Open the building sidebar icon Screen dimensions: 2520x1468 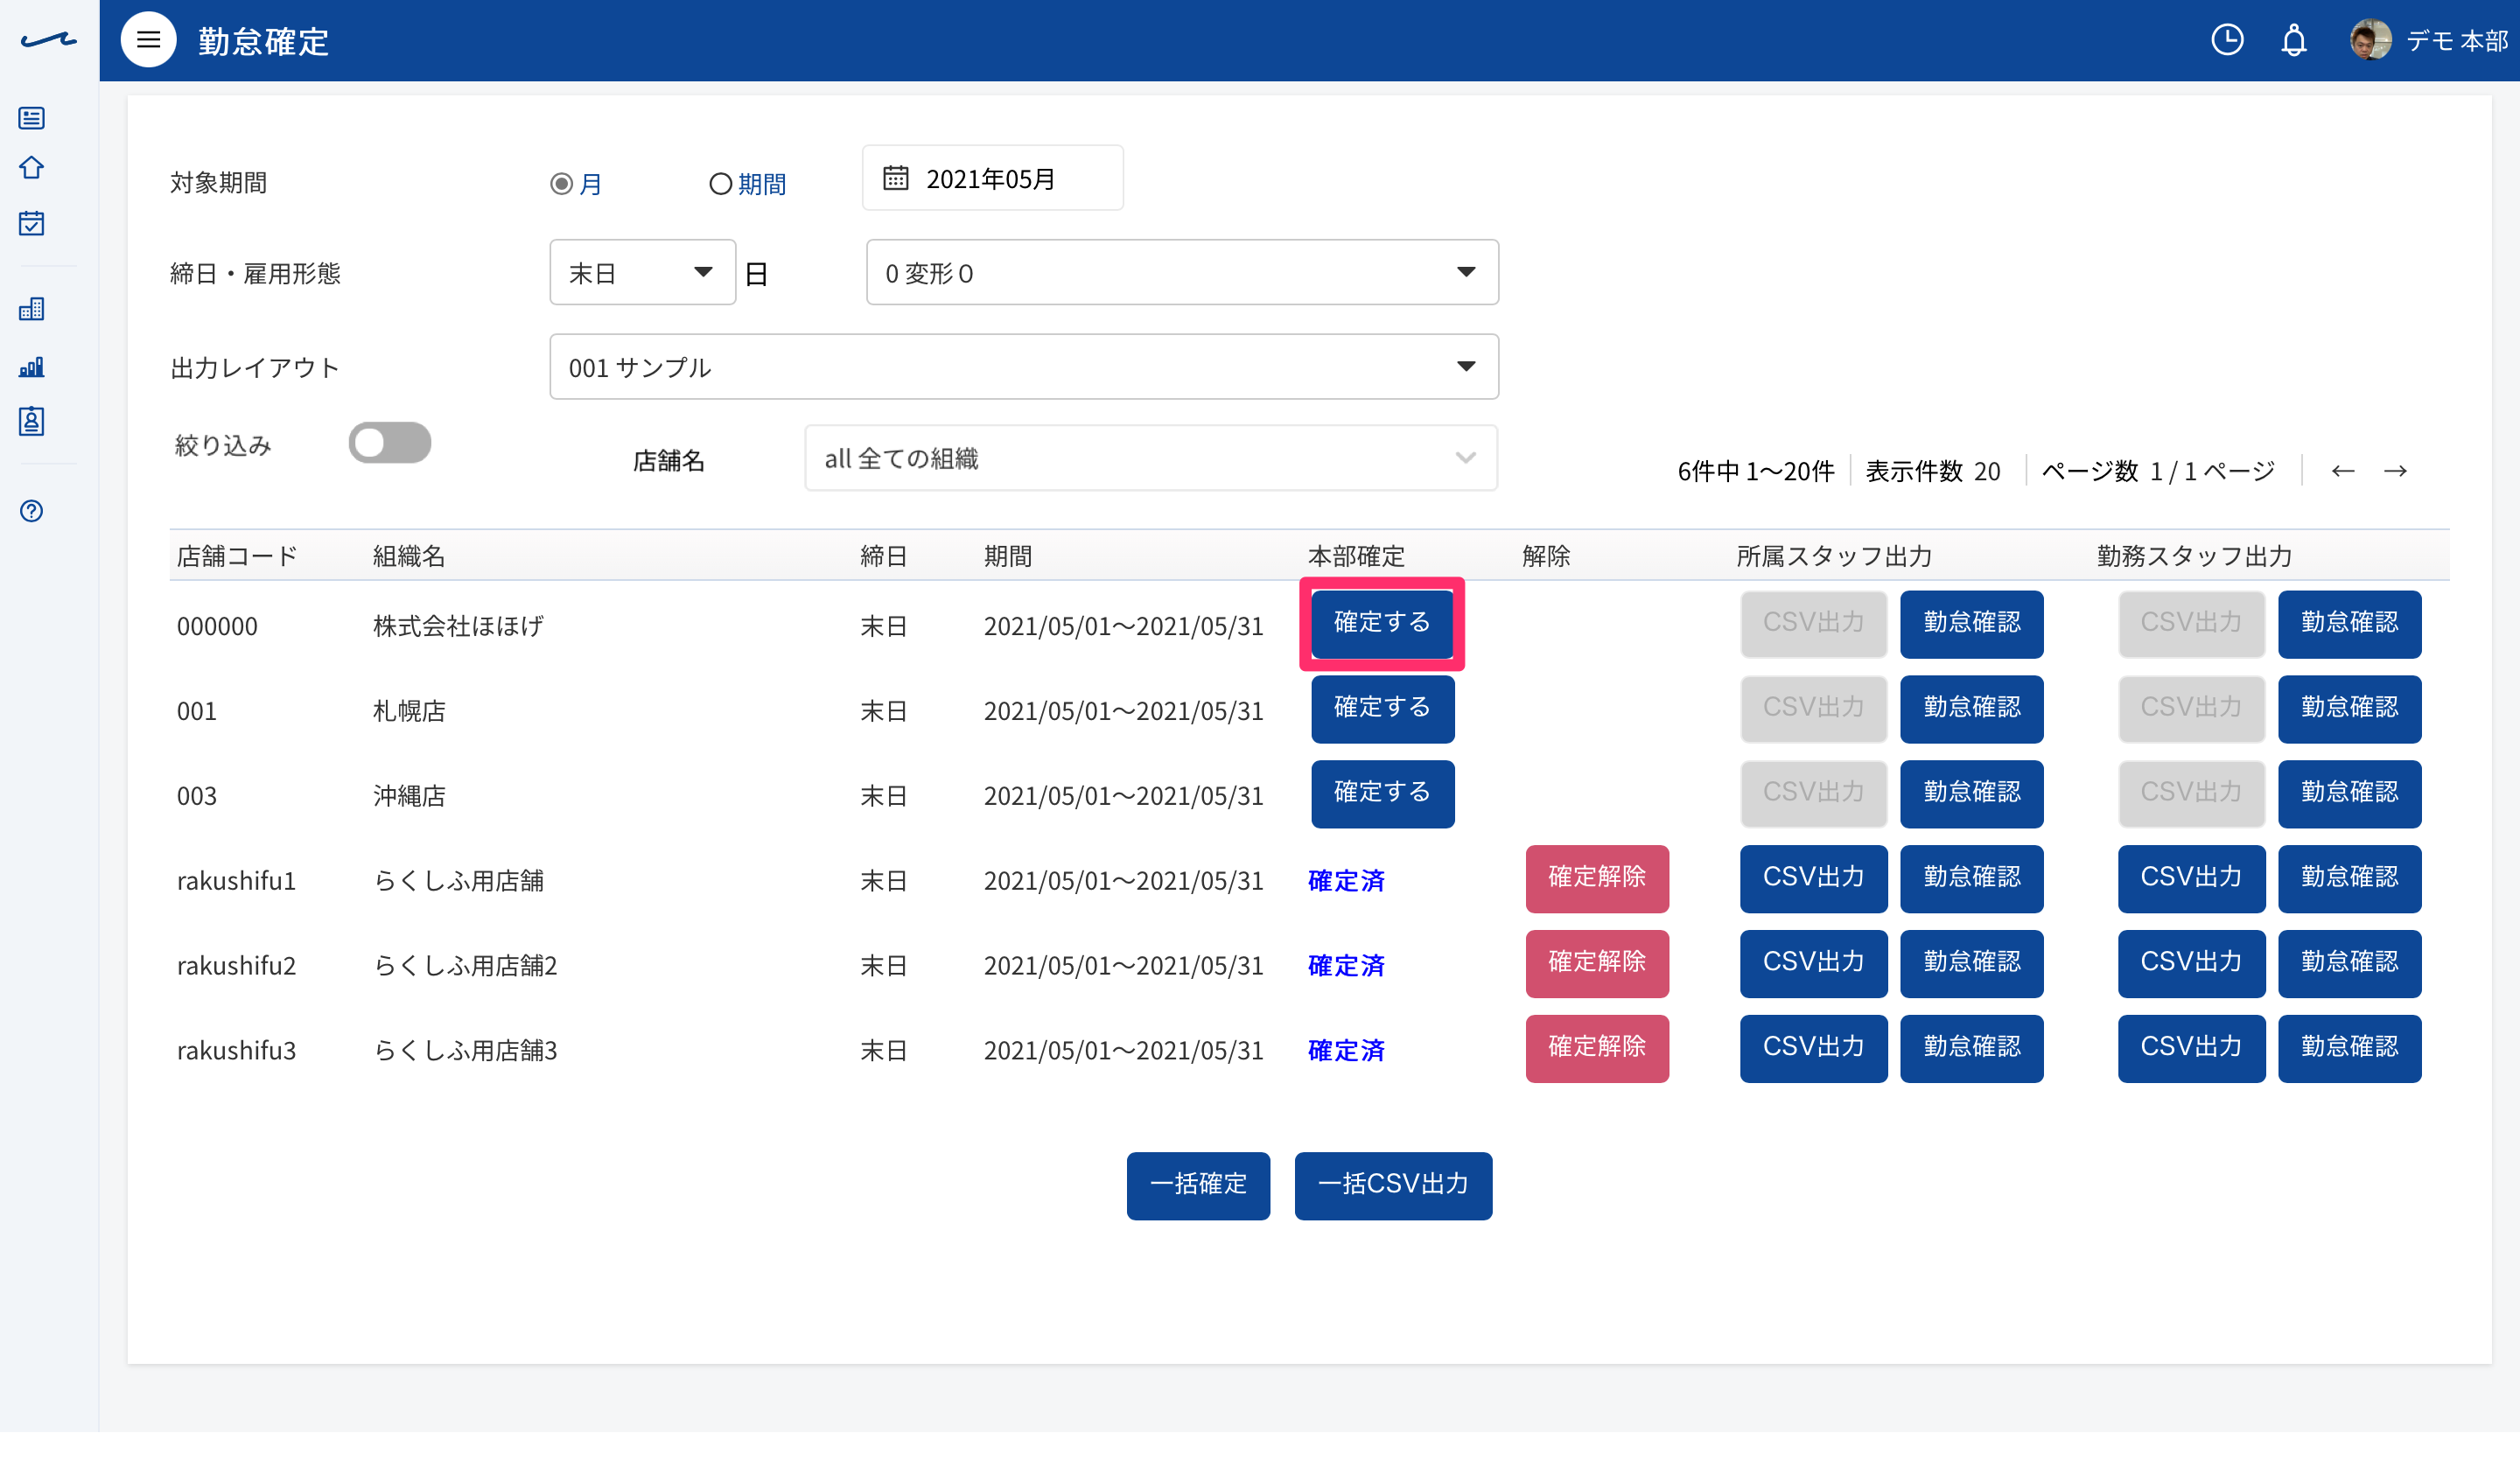32,309
